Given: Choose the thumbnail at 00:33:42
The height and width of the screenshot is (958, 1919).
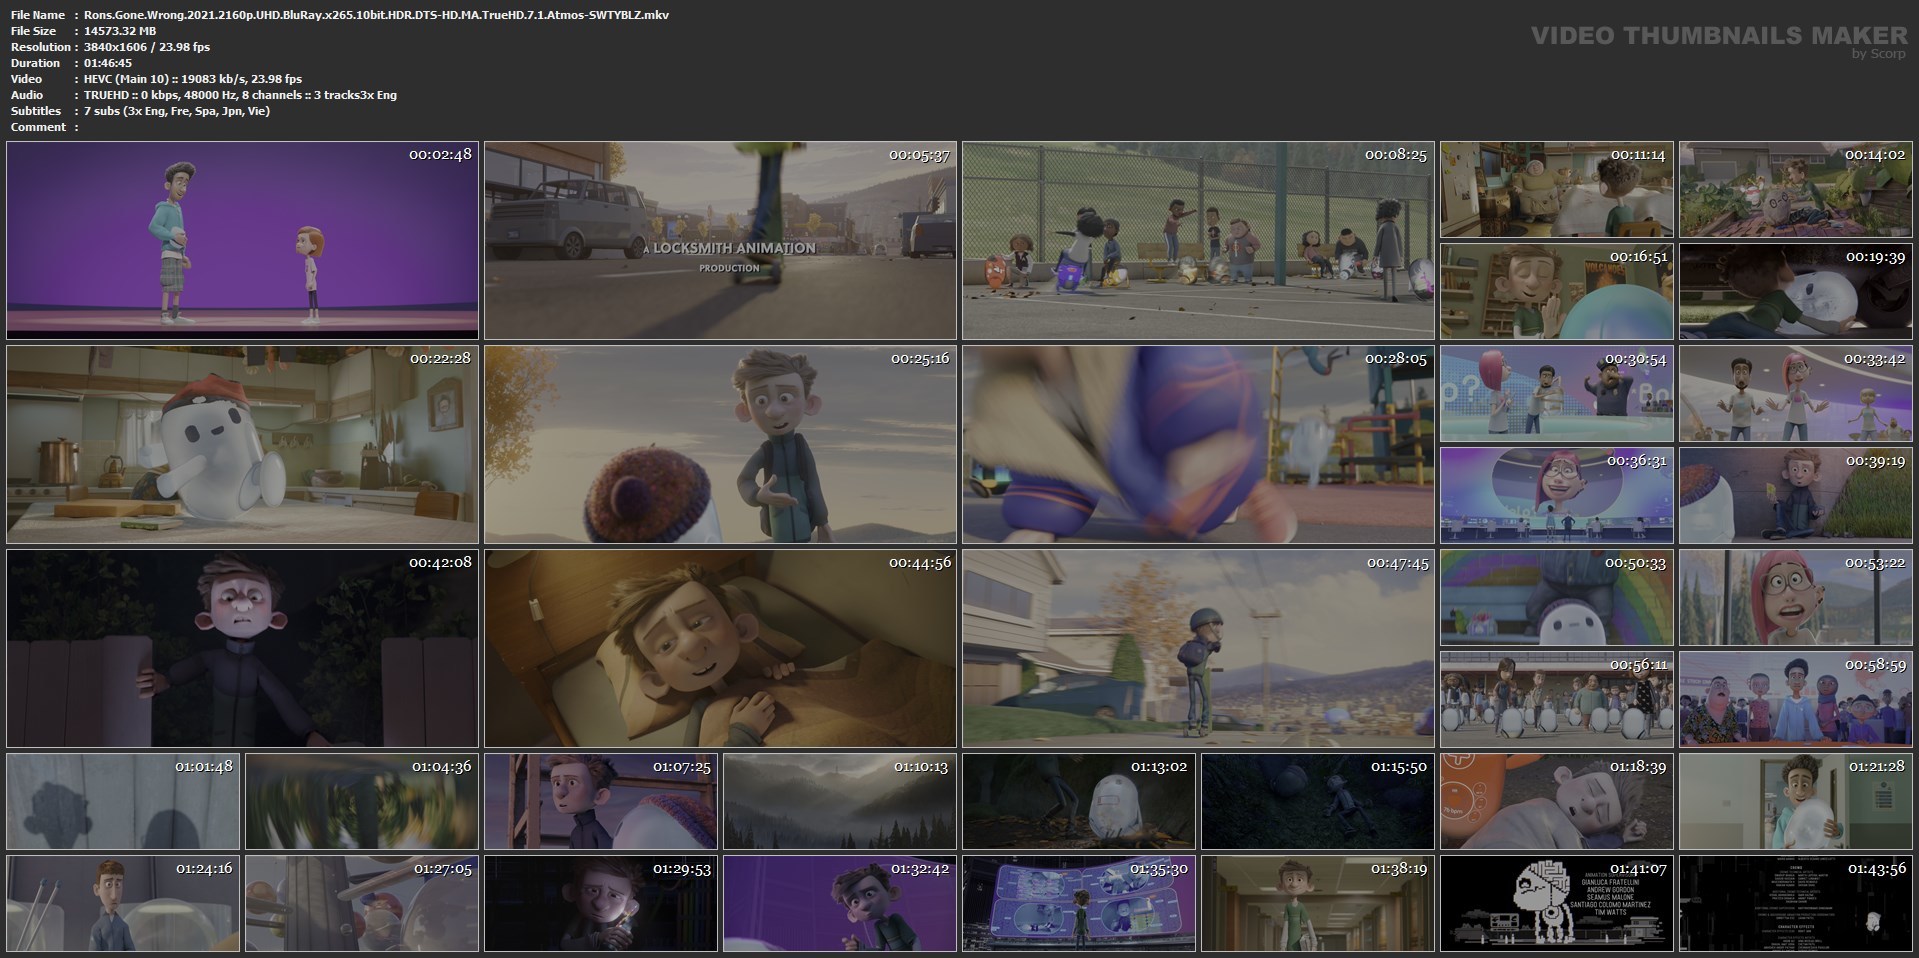Looking at the screenshot, I should click(x=1795, y=393).
